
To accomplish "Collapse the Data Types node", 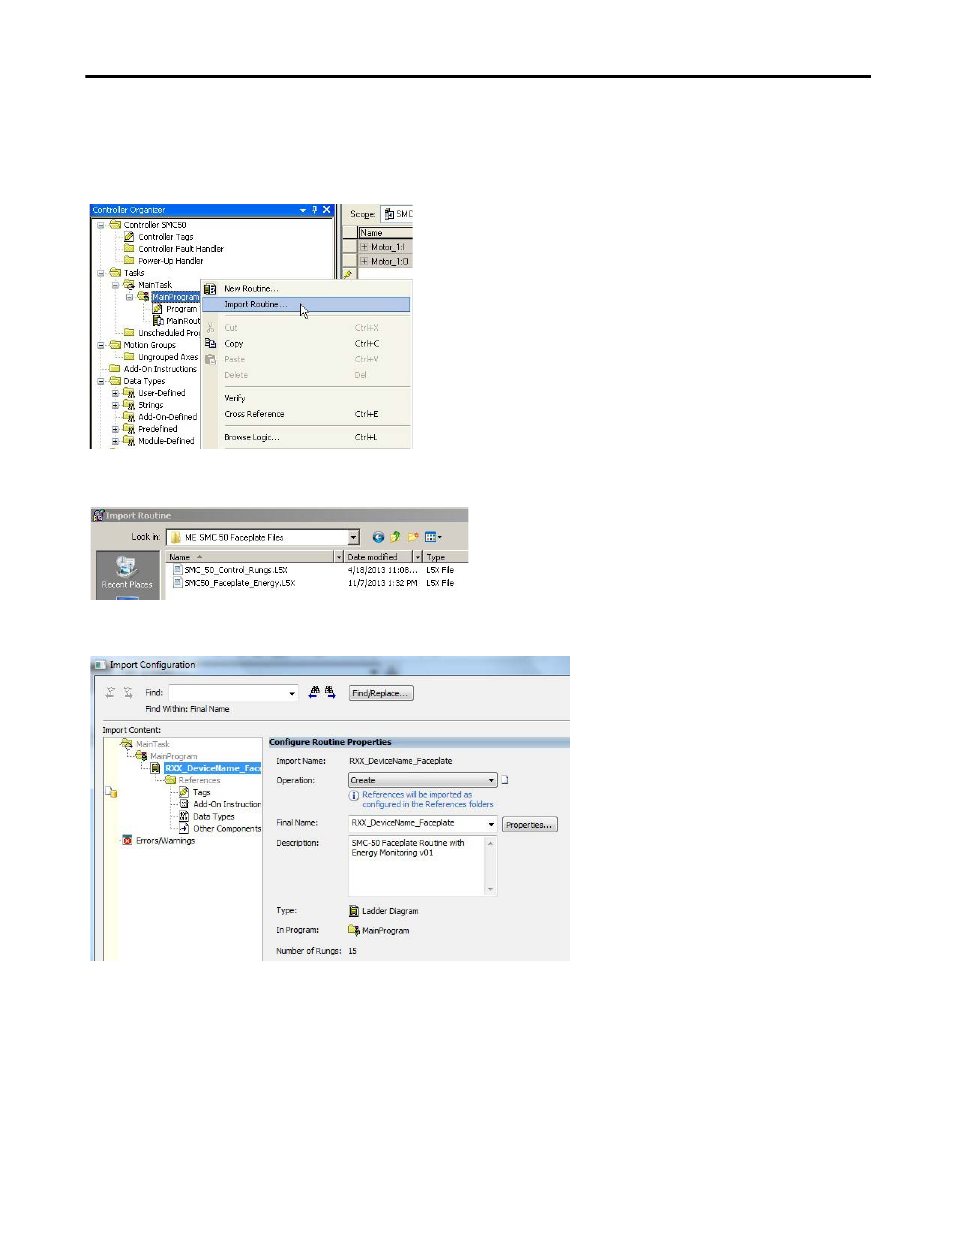I will (x=101, y=381).
